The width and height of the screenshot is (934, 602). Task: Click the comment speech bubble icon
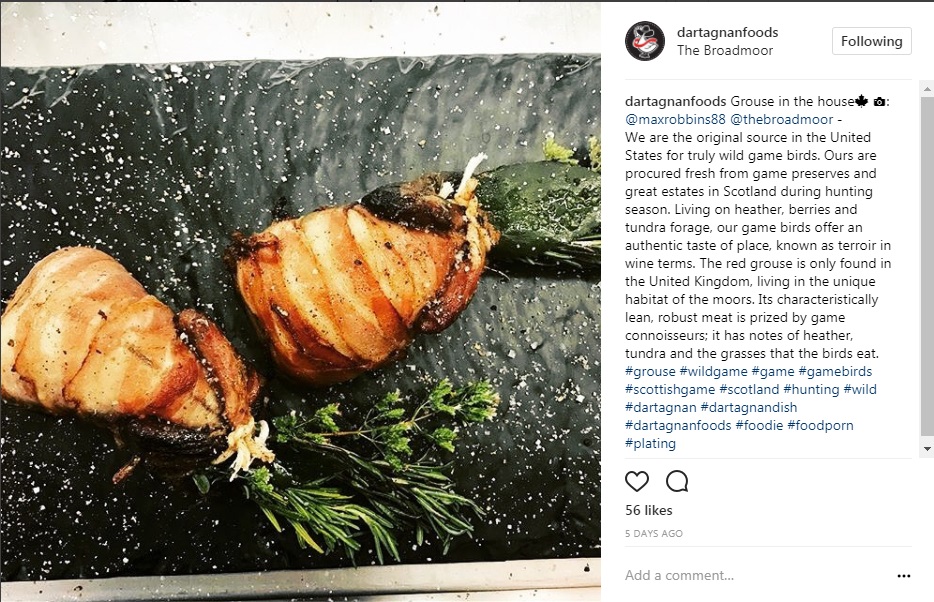pos(677,481)
